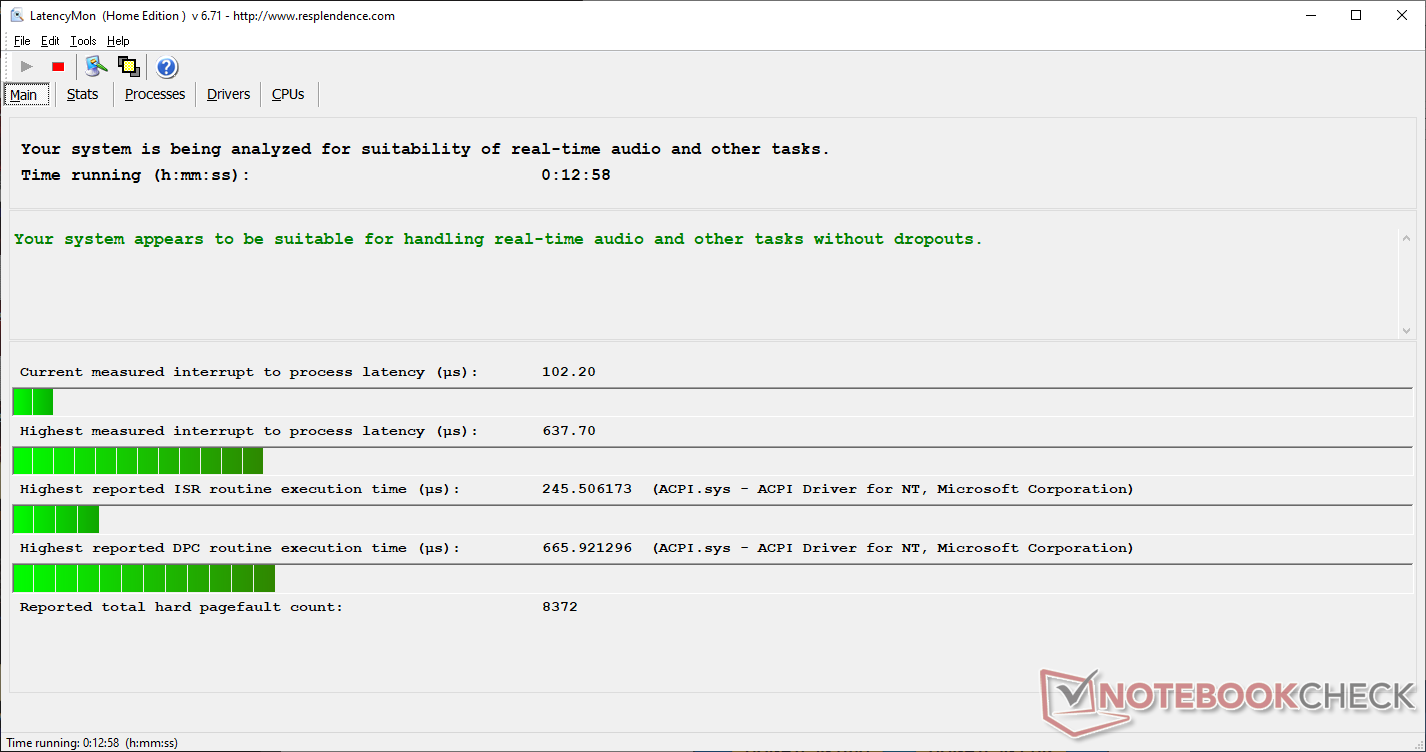Click the 'Reported total hard pagefault count' label
Viewport: 1426px width, 752px height.
pyautogui.click(x=181, y=607)
